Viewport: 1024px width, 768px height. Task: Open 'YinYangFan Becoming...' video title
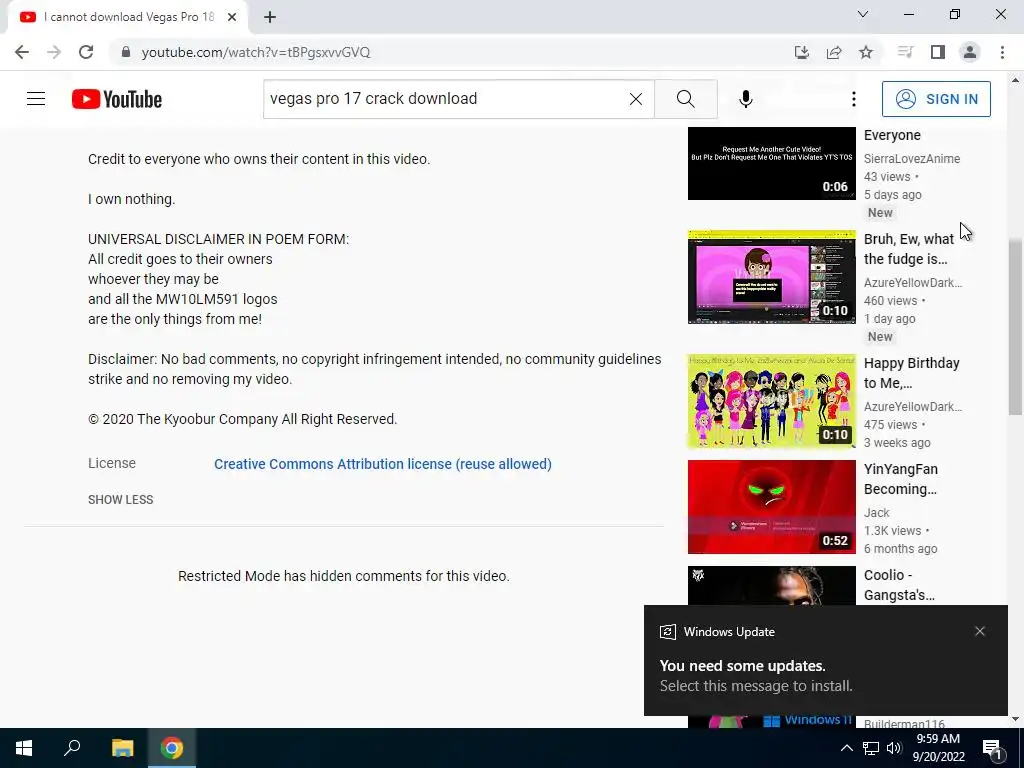pyautogui.click(x=901, y=479)
